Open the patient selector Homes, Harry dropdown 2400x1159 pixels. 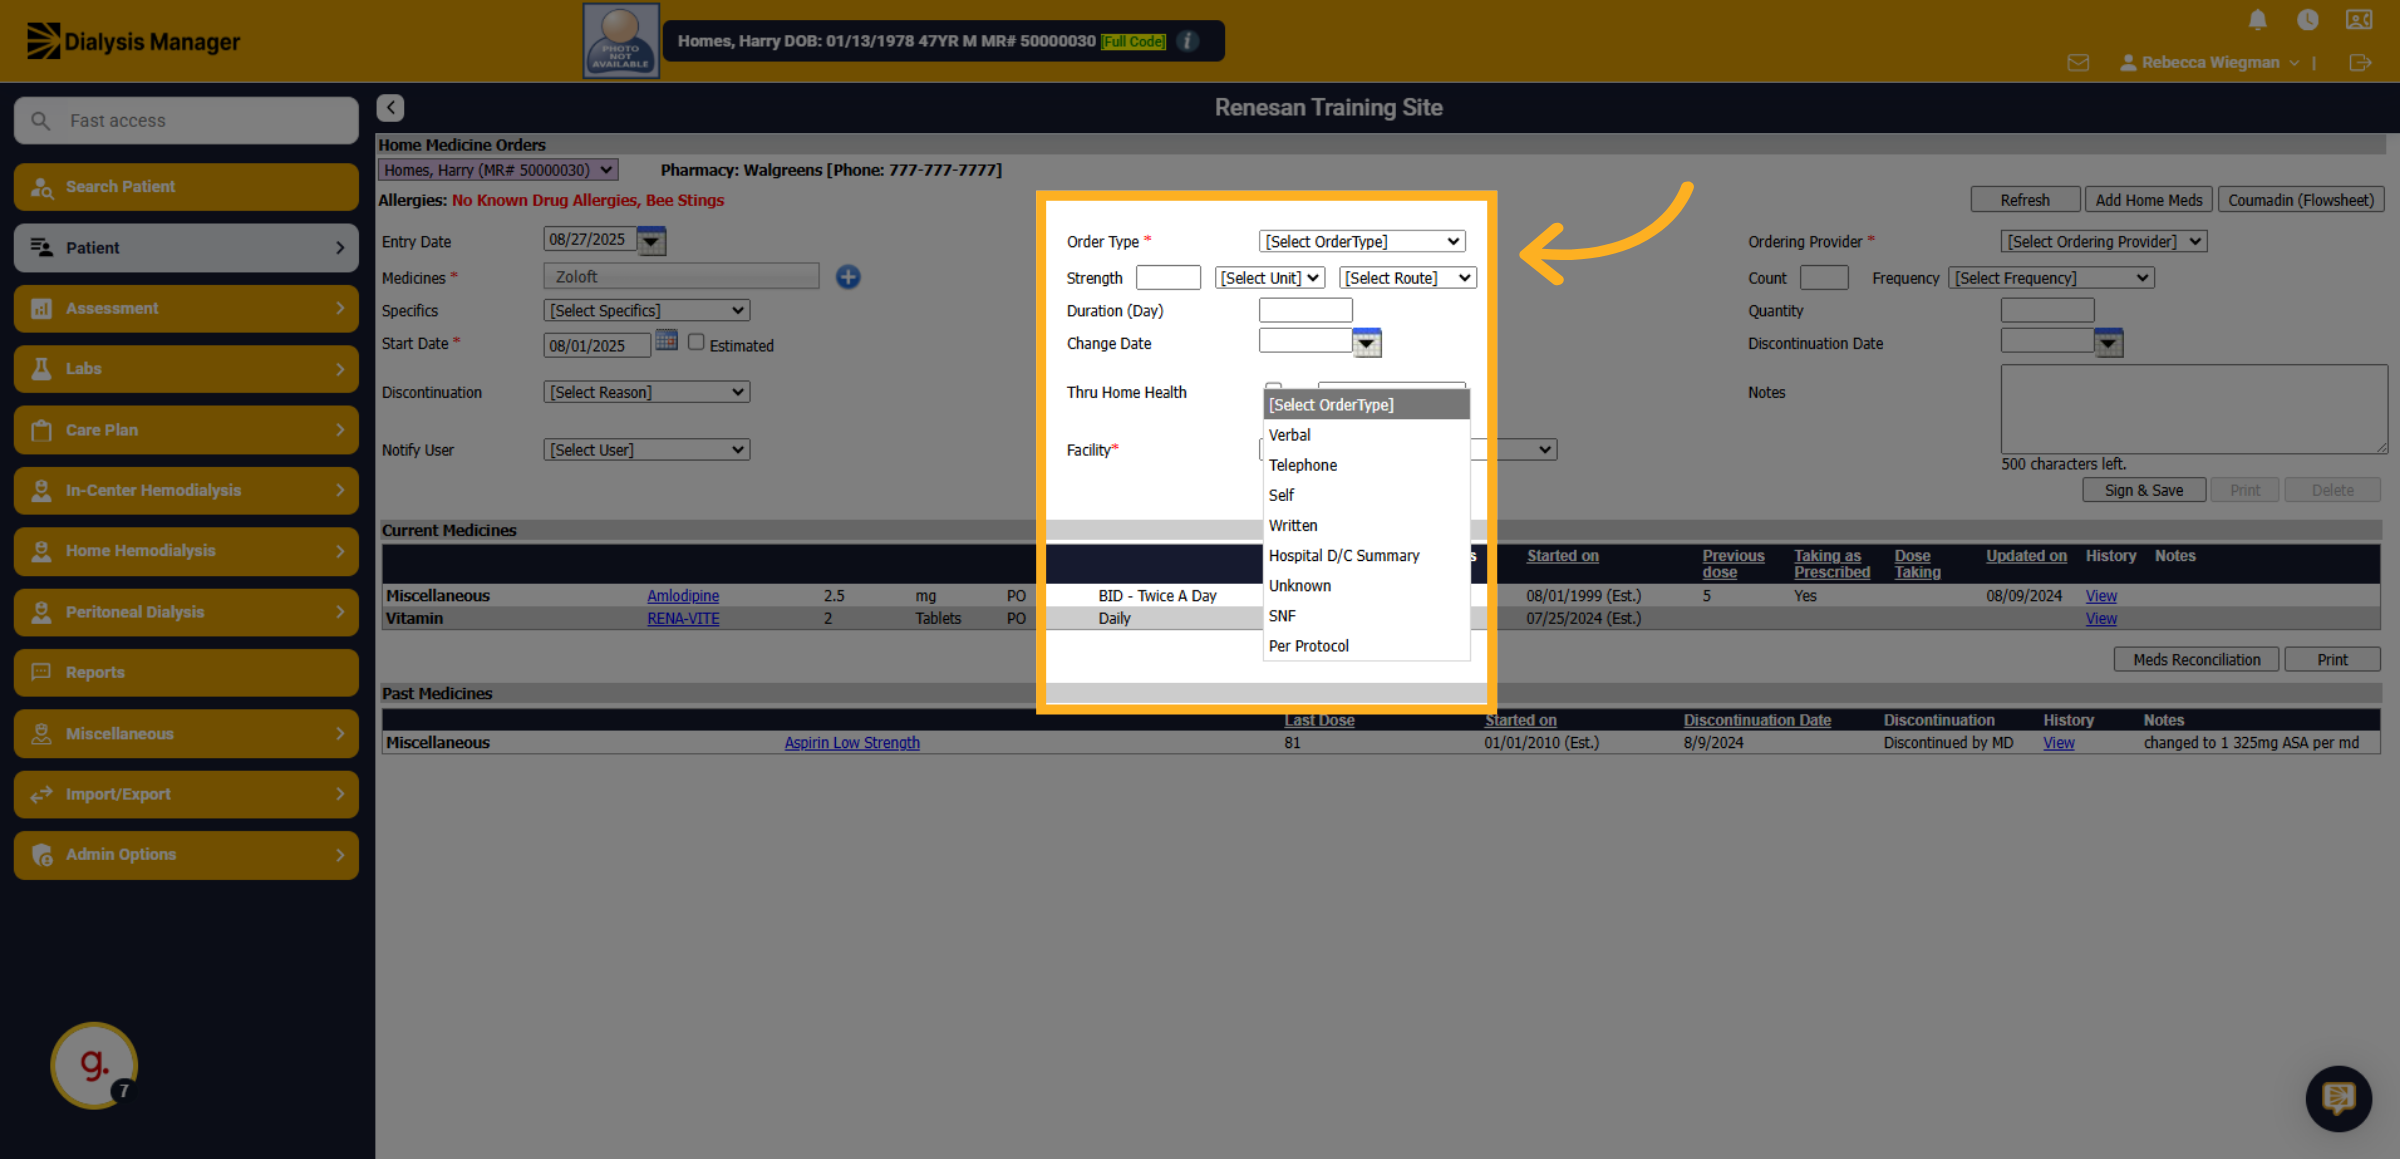[x=498, y=170]
